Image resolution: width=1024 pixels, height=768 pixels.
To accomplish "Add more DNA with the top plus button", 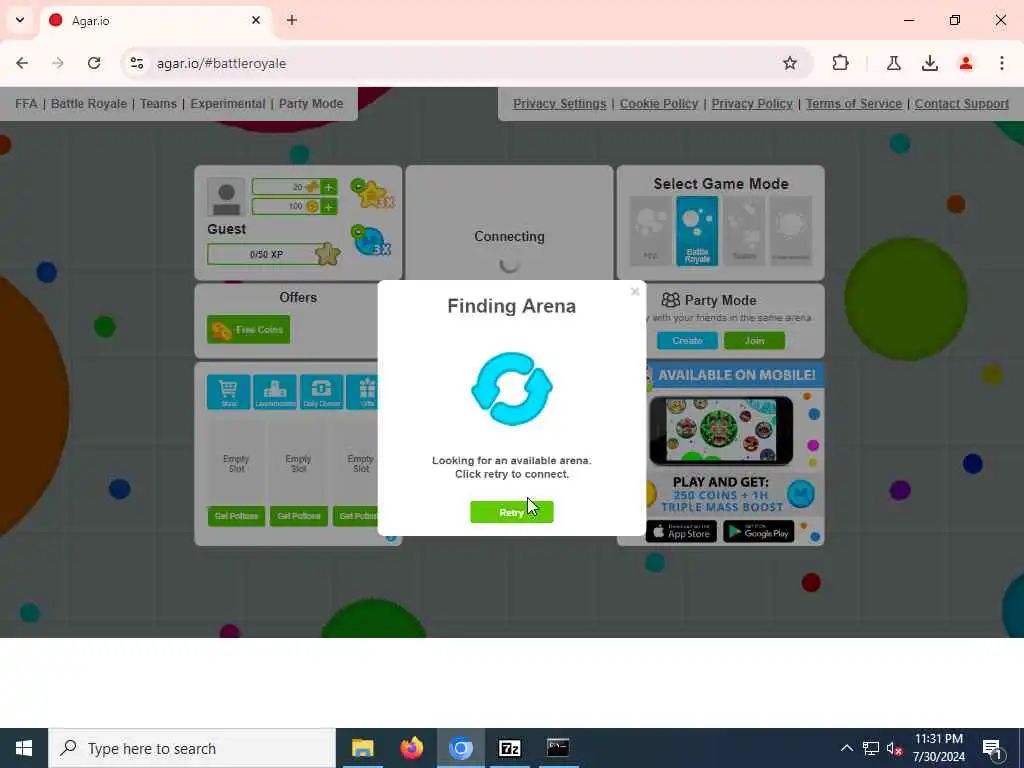I will 328,187.
